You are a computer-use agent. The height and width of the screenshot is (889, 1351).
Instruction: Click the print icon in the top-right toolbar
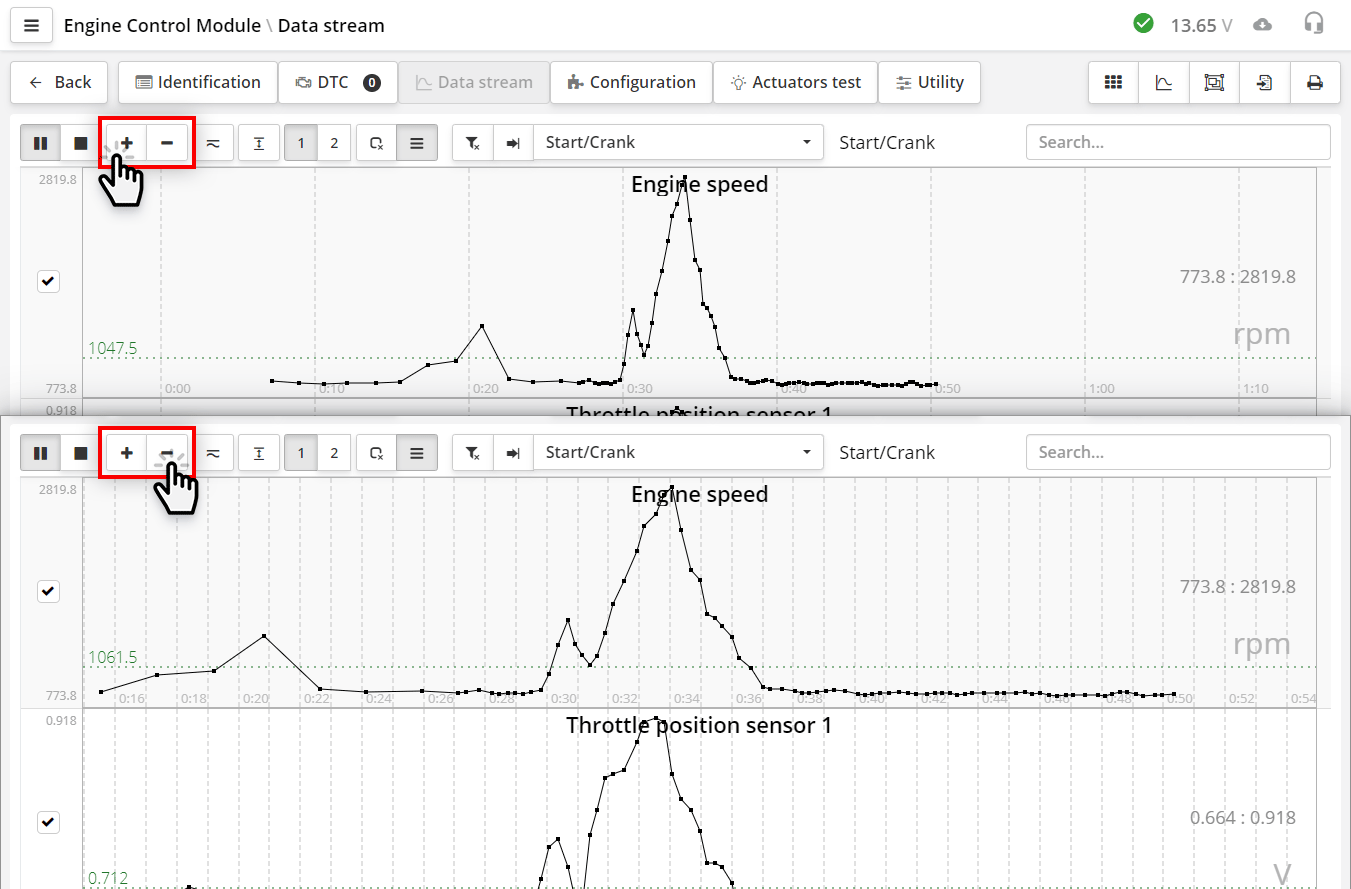pyautogui.click(x=1314, y=83)
